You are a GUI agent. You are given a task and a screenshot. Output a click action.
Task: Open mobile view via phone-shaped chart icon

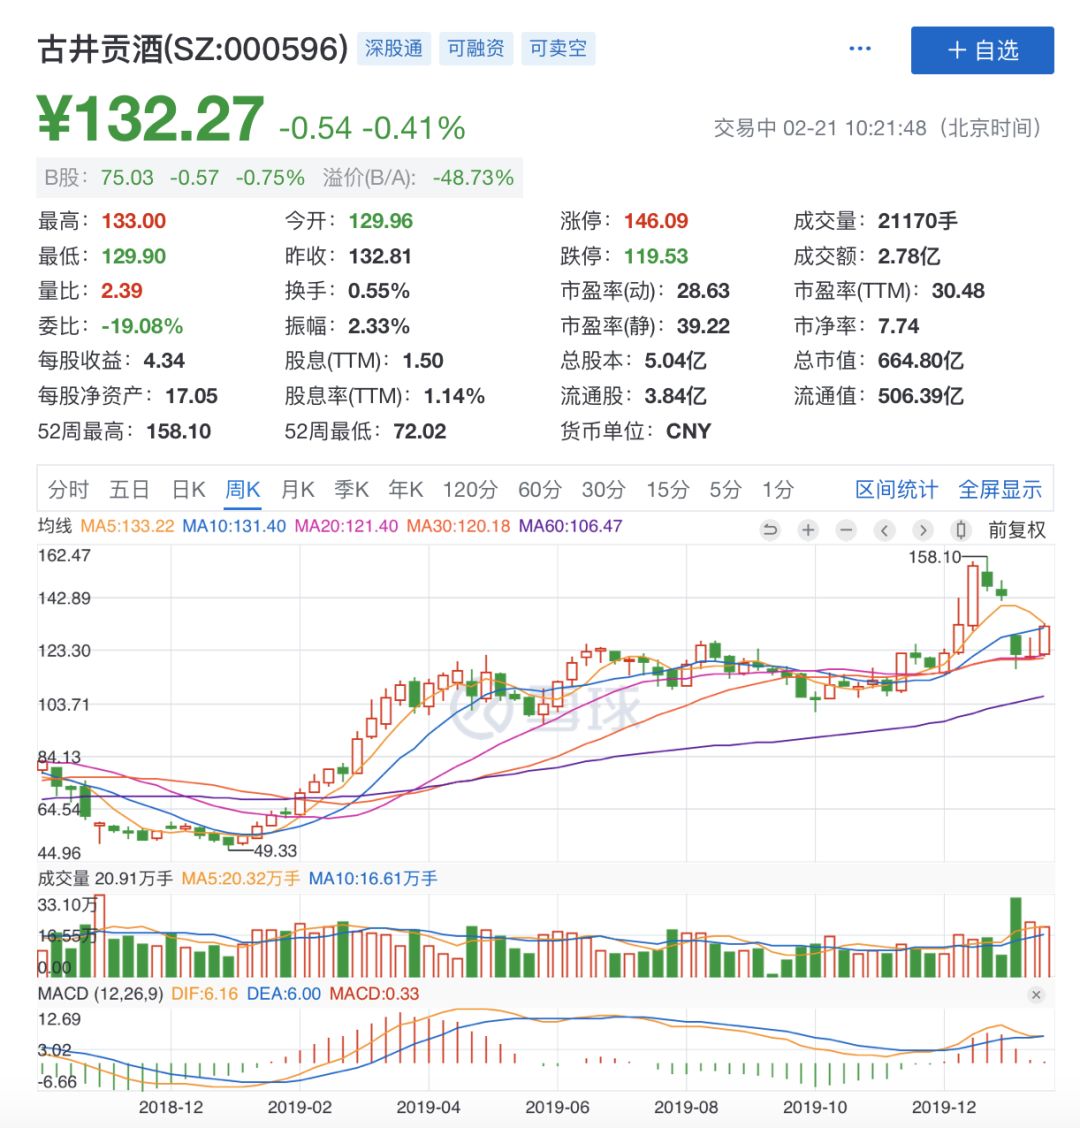point(961,530)
